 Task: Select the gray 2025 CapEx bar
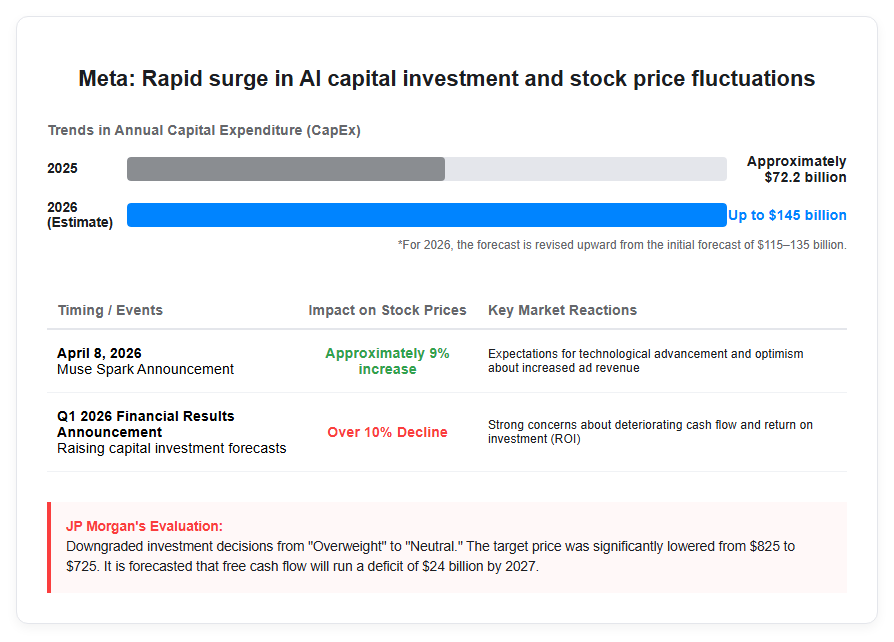coord(286,169)
